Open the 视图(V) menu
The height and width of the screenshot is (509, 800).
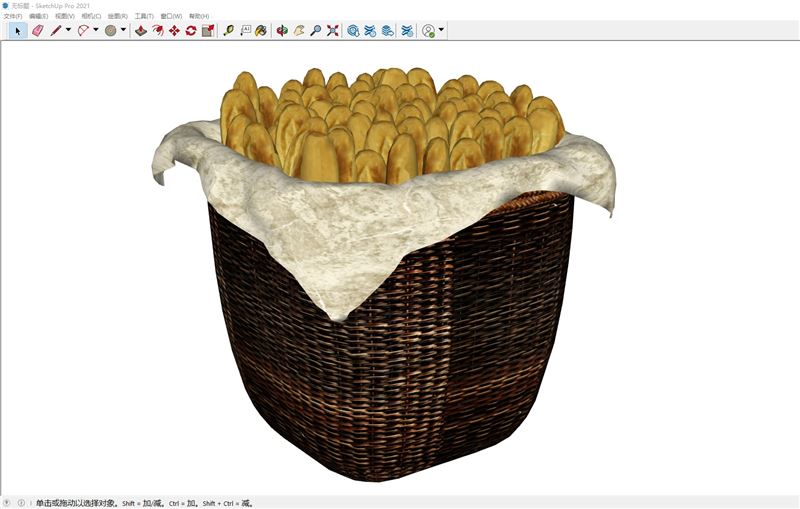pyautogui.click(x=65, y=16)
